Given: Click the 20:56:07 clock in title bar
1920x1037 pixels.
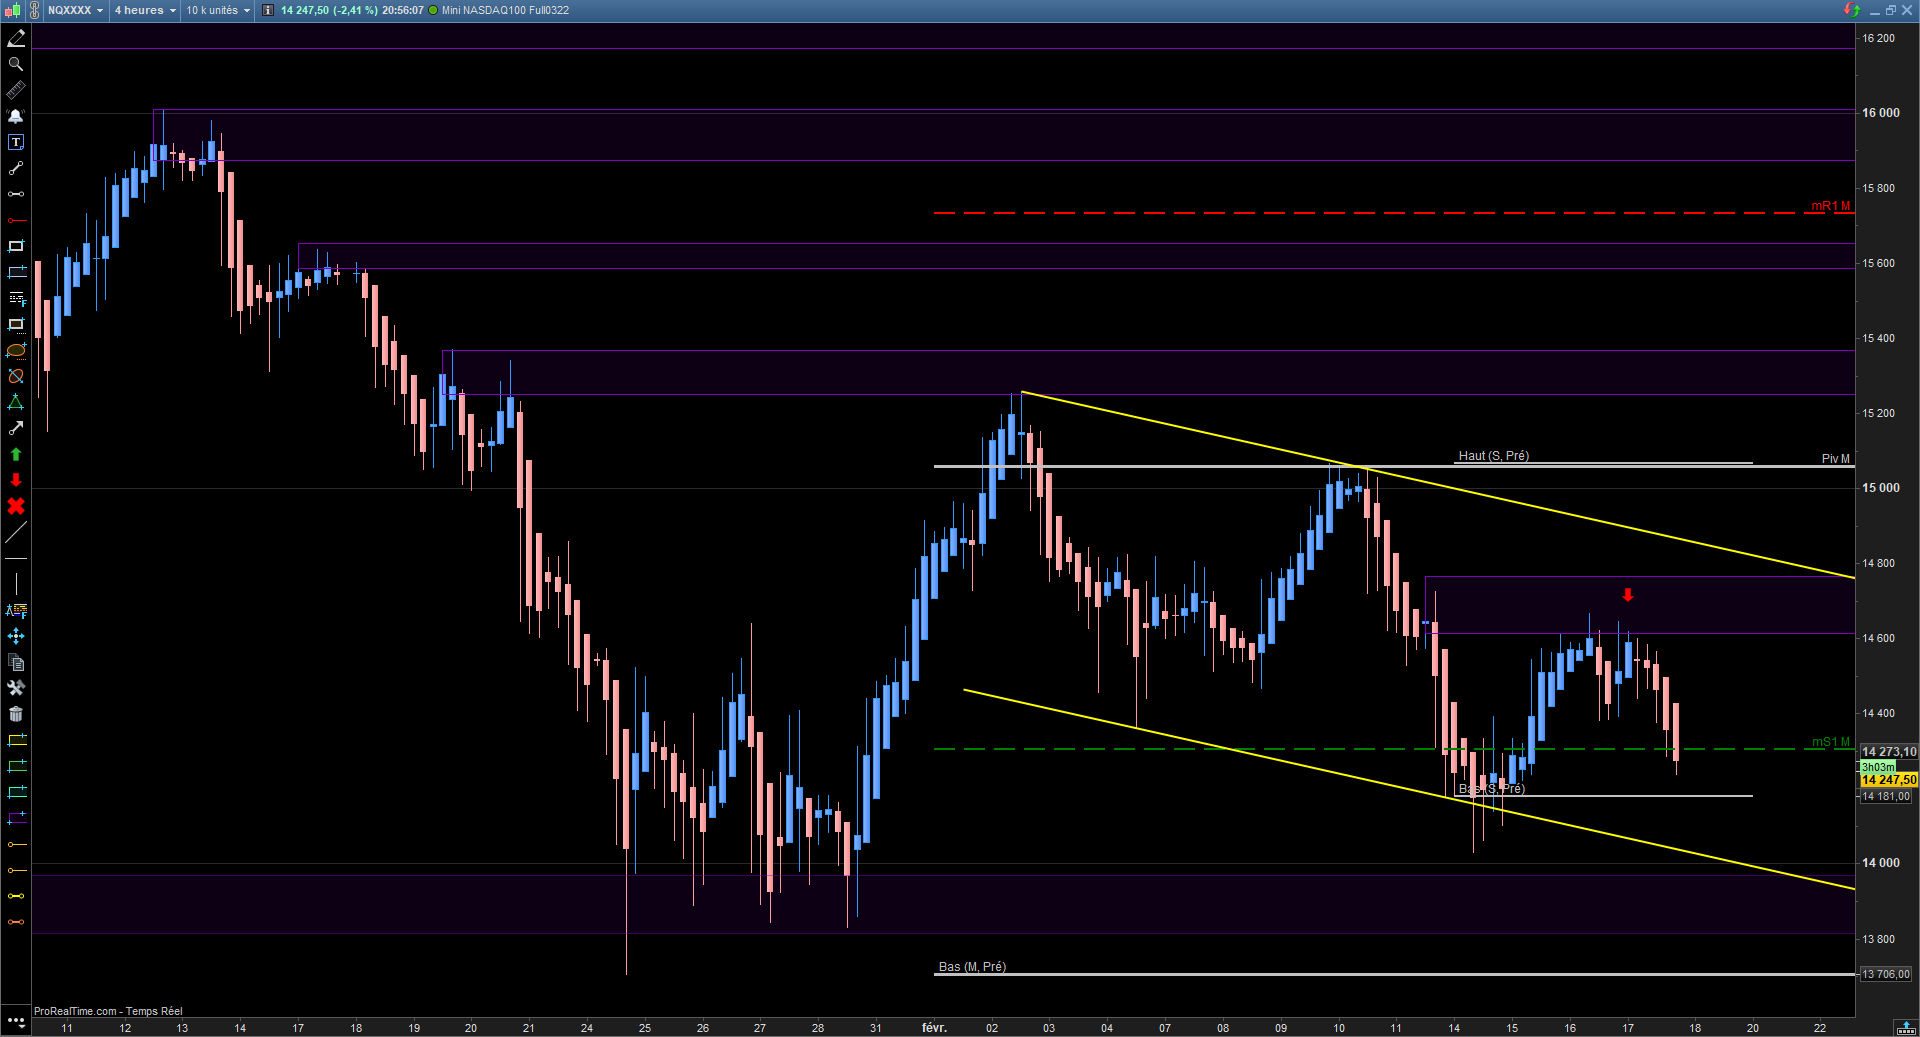Looking at the screenshot, I should click(402, 10).
